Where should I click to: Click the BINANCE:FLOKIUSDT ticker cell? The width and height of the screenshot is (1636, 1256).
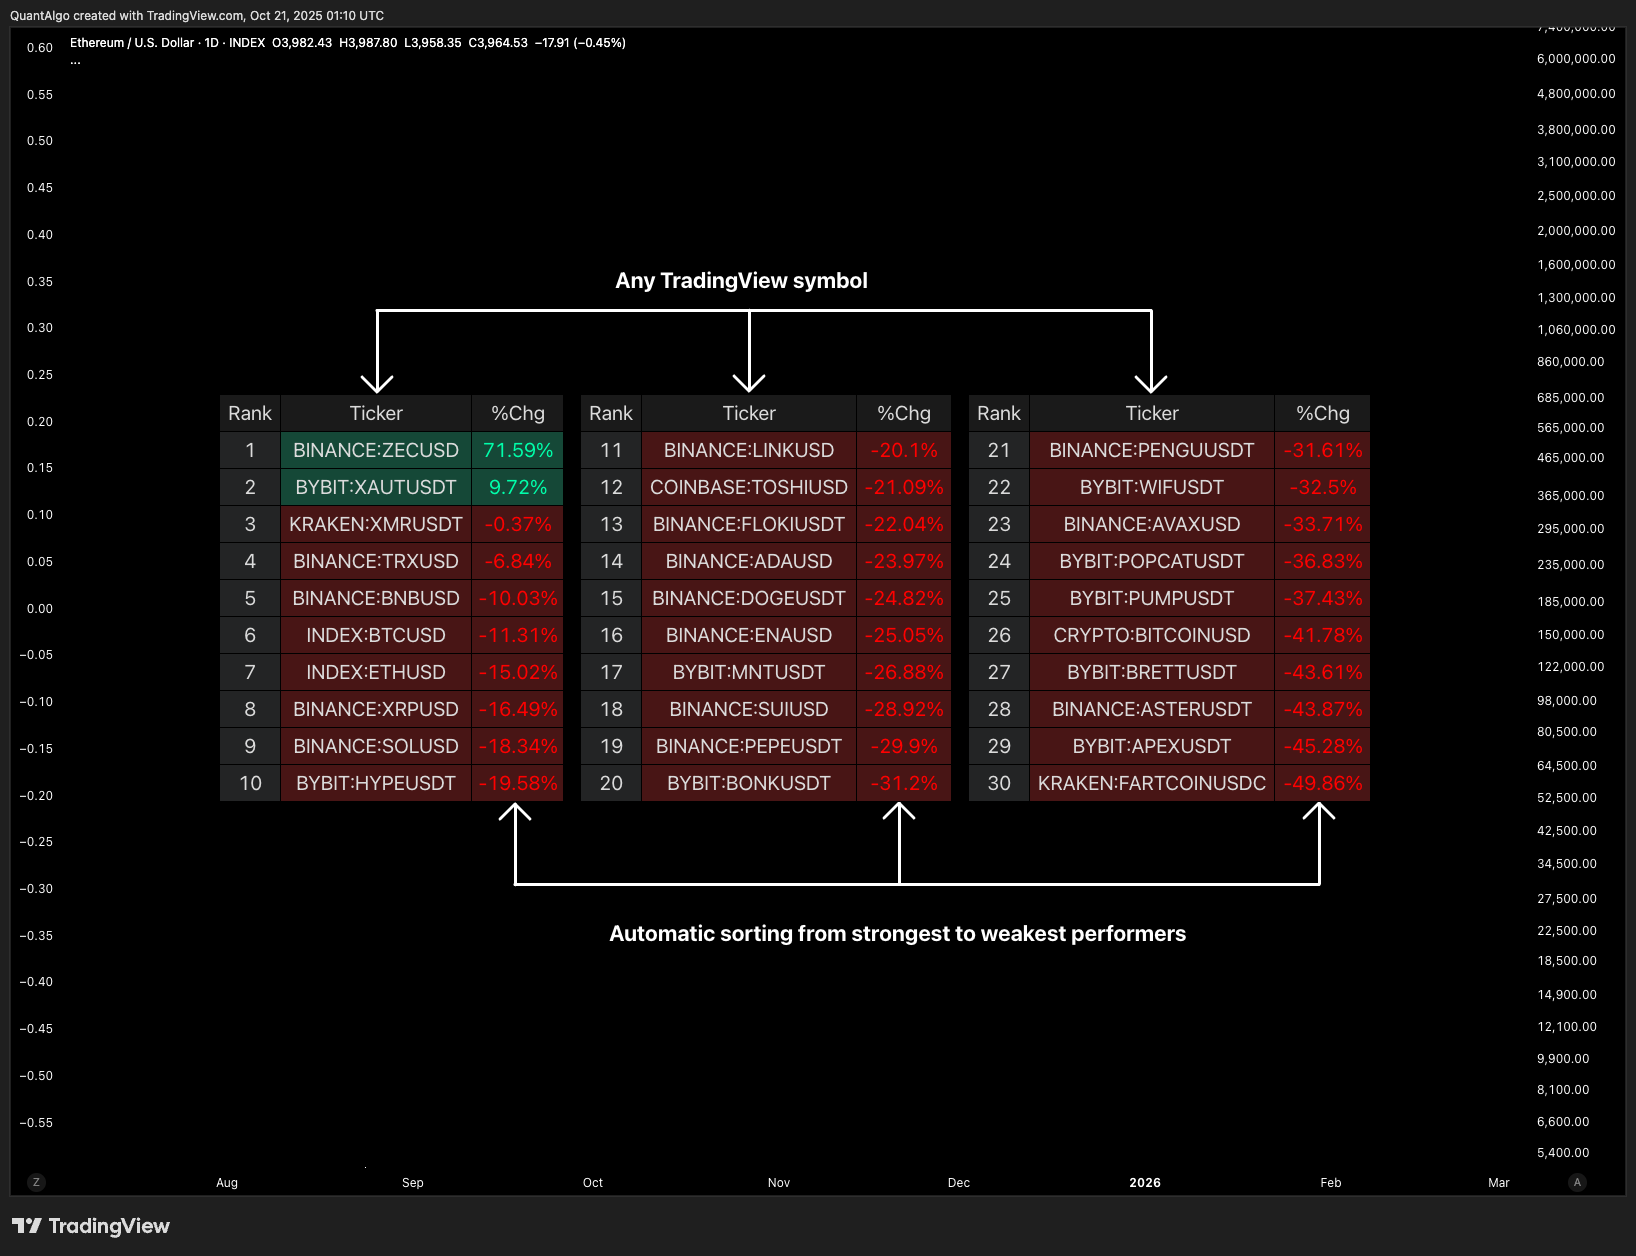(x=749, y=524)
